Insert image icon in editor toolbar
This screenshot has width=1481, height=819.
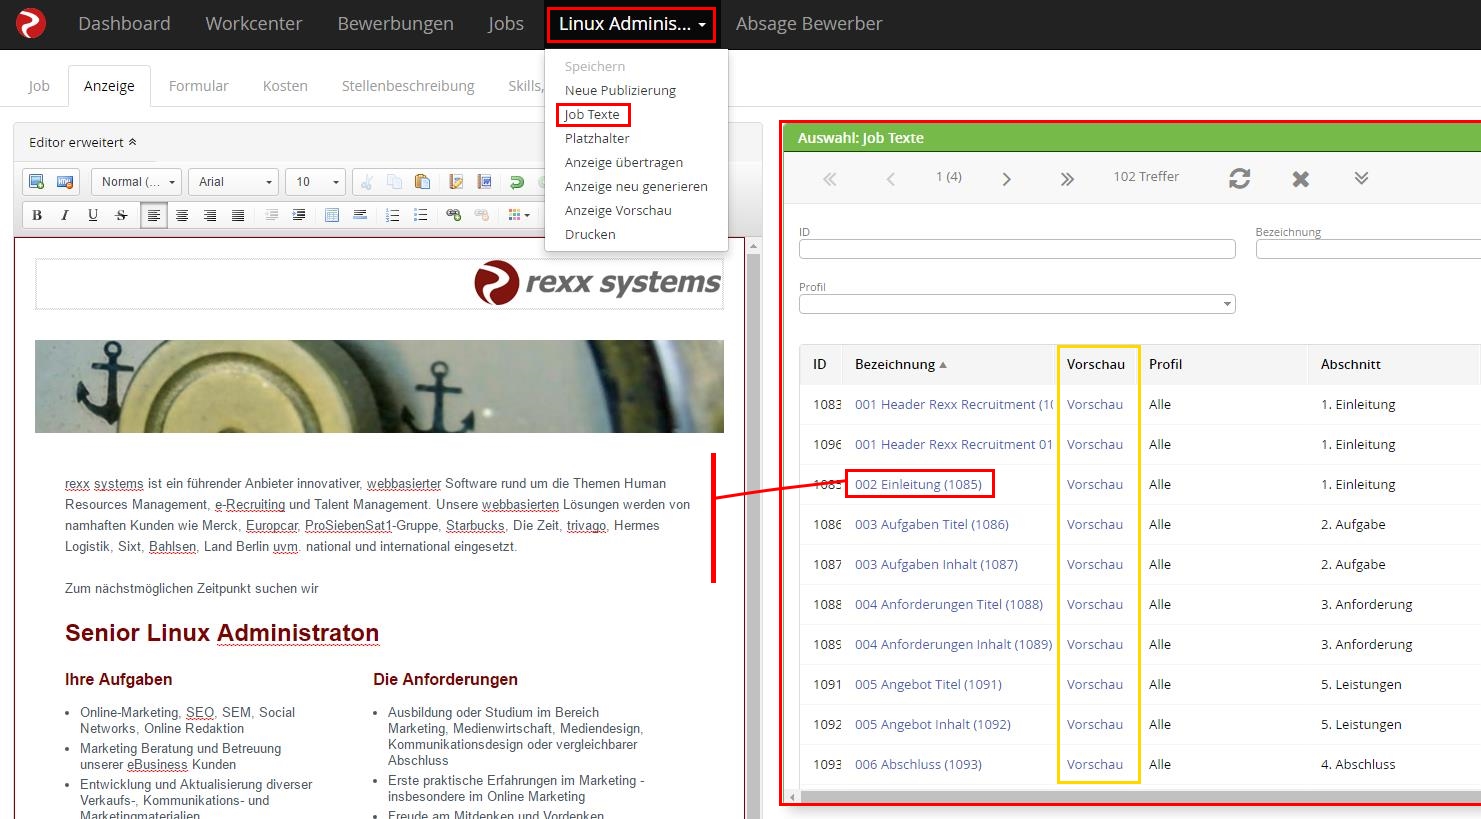click(37, 182)
